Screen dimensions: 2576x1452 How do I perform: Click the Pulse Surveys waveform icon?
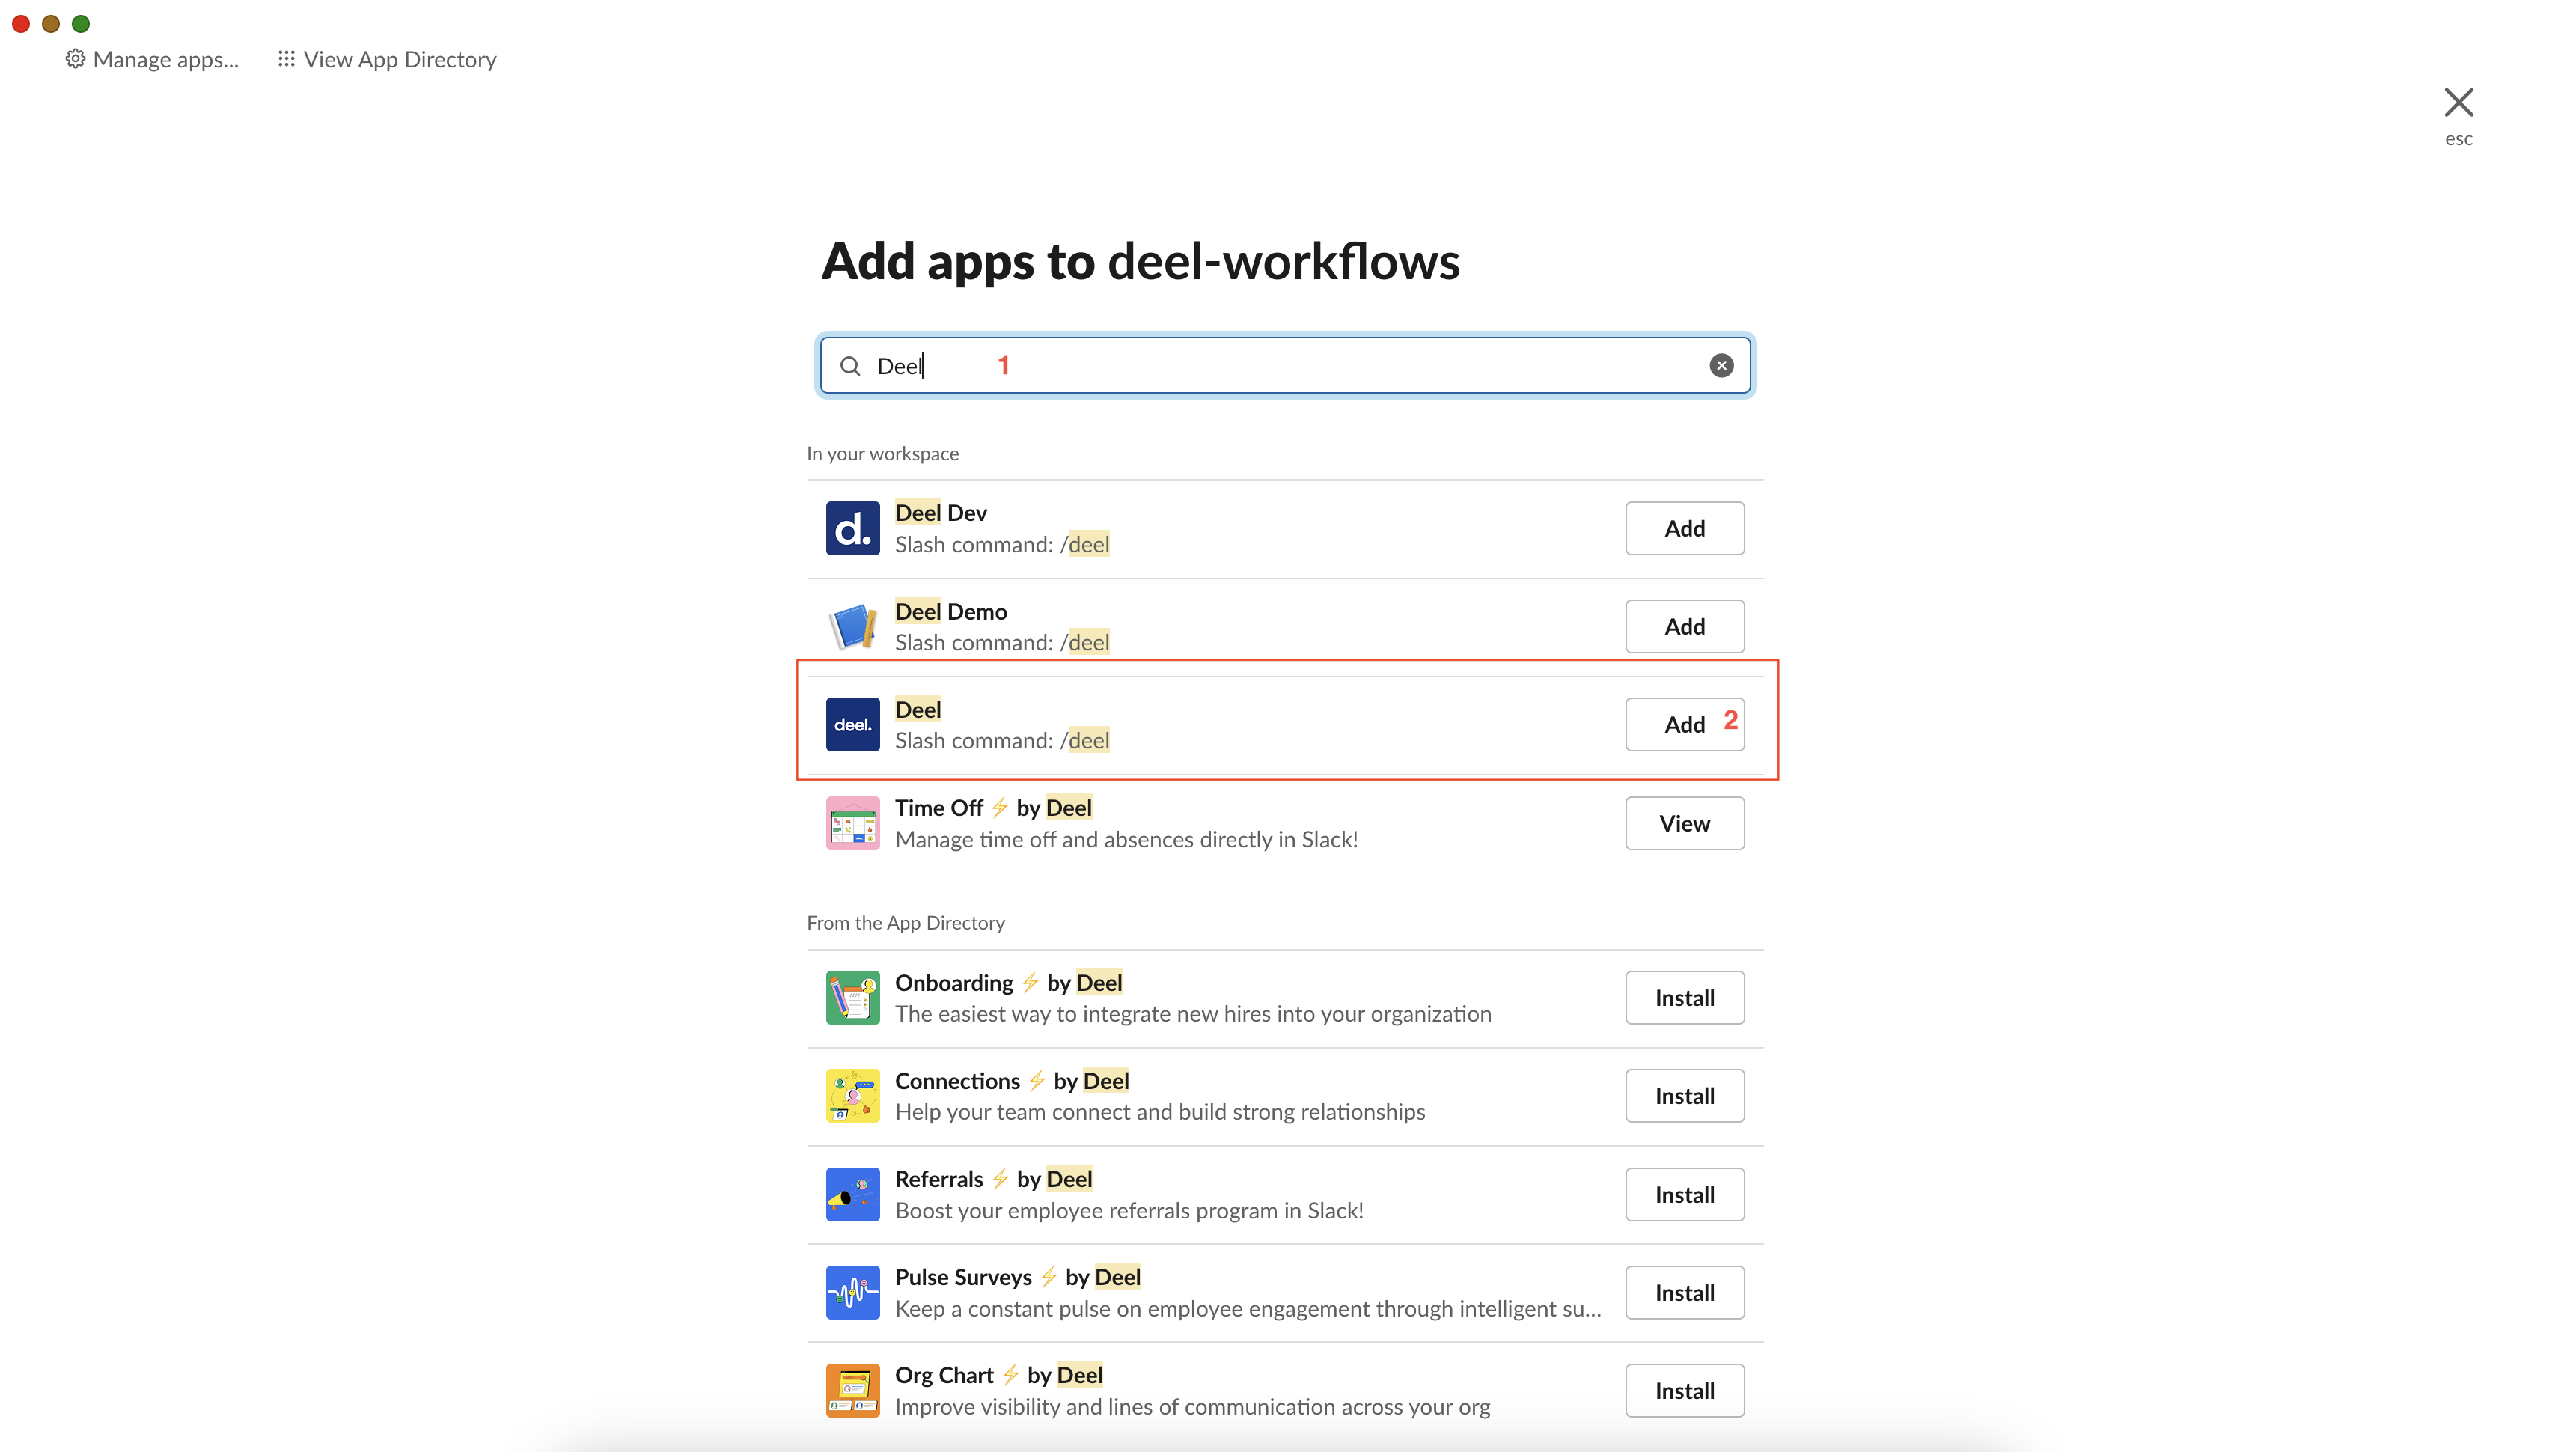point(852,1292)
